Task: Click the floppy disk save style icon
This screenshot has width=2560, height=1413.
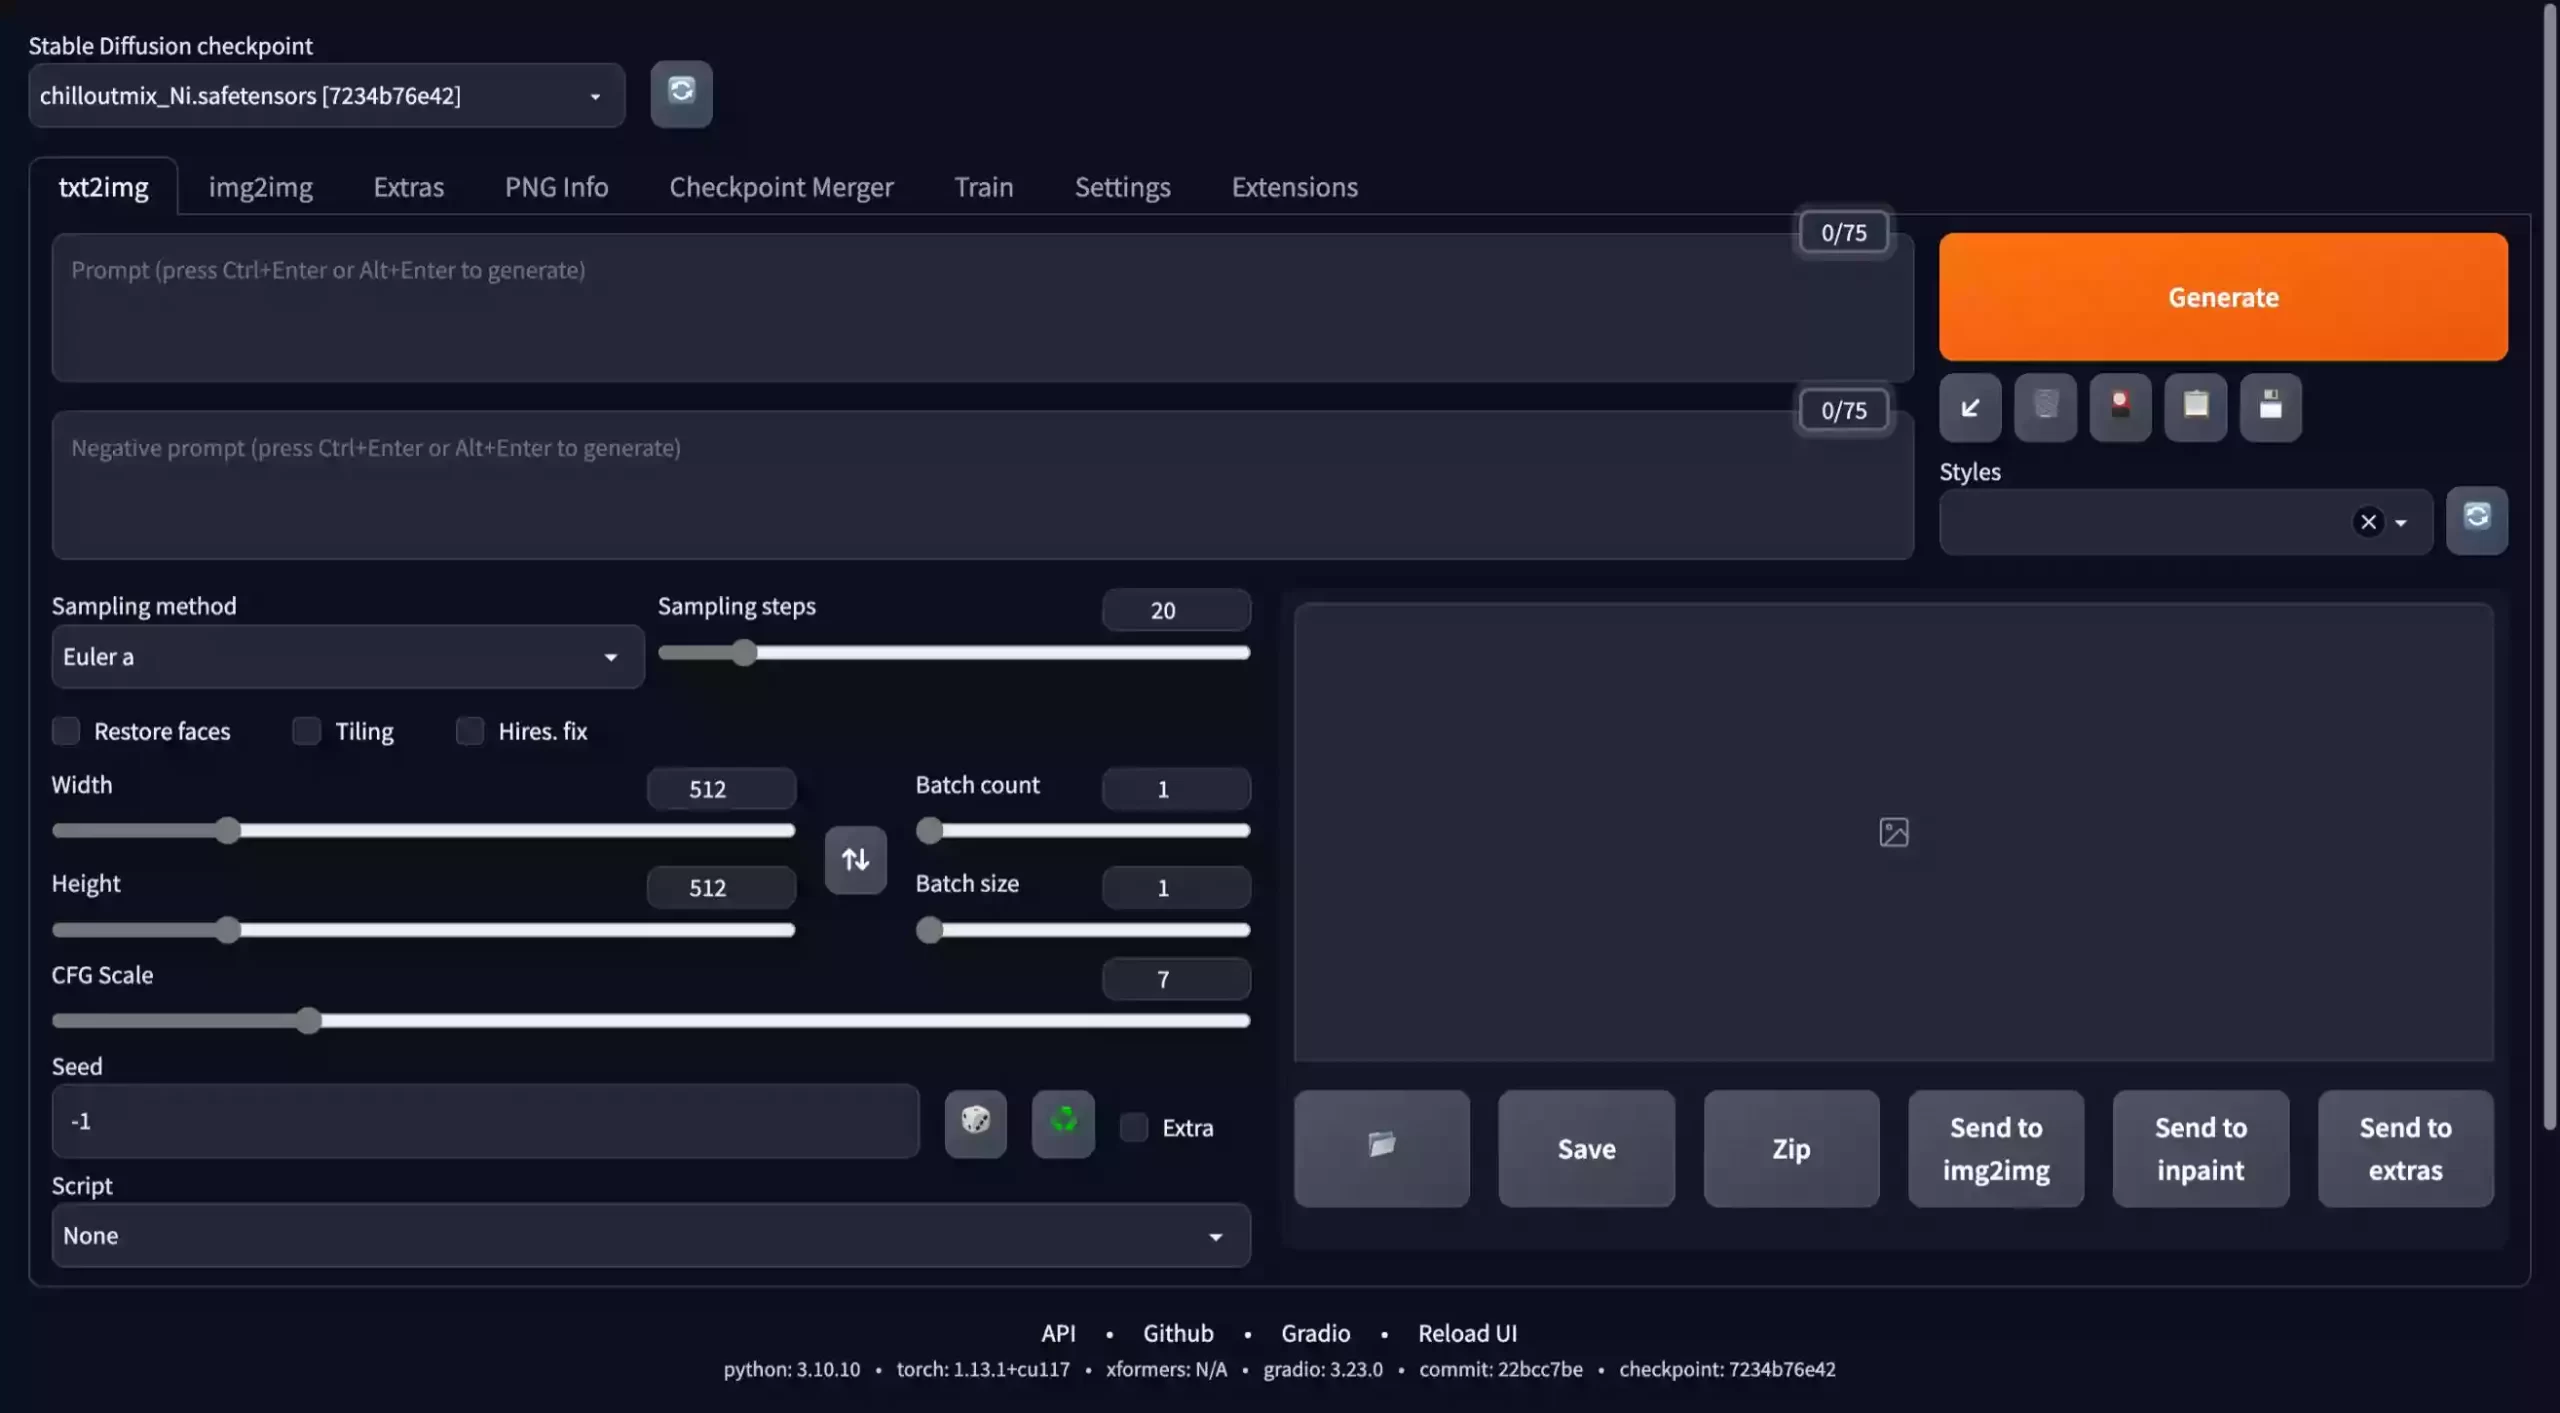Action: click(2270, 407)
